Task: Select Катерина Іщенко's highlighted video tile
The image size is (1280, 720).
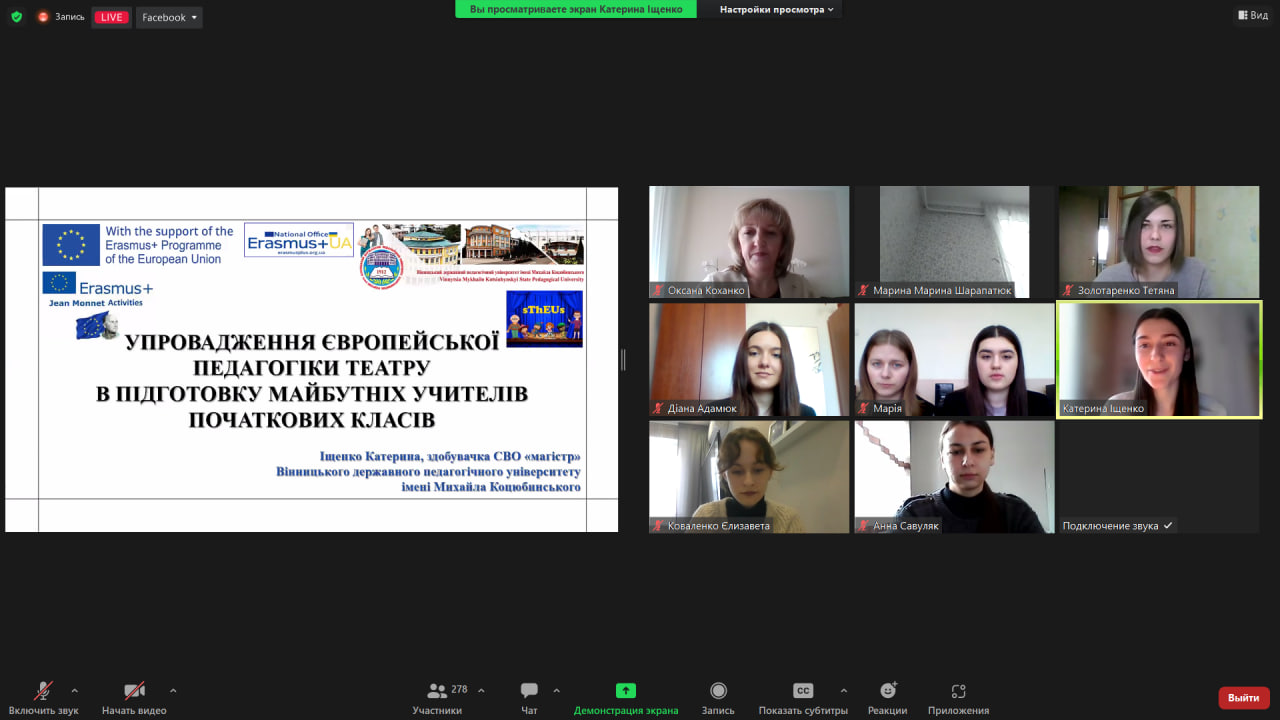Action: pos(1159,359)
